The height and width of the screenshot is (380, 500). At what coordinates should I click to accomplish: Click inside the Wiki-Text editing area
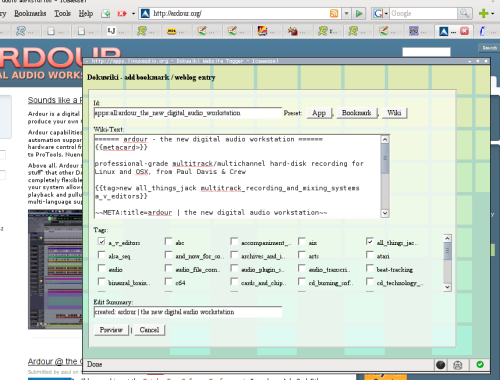(x=237, y=176)
